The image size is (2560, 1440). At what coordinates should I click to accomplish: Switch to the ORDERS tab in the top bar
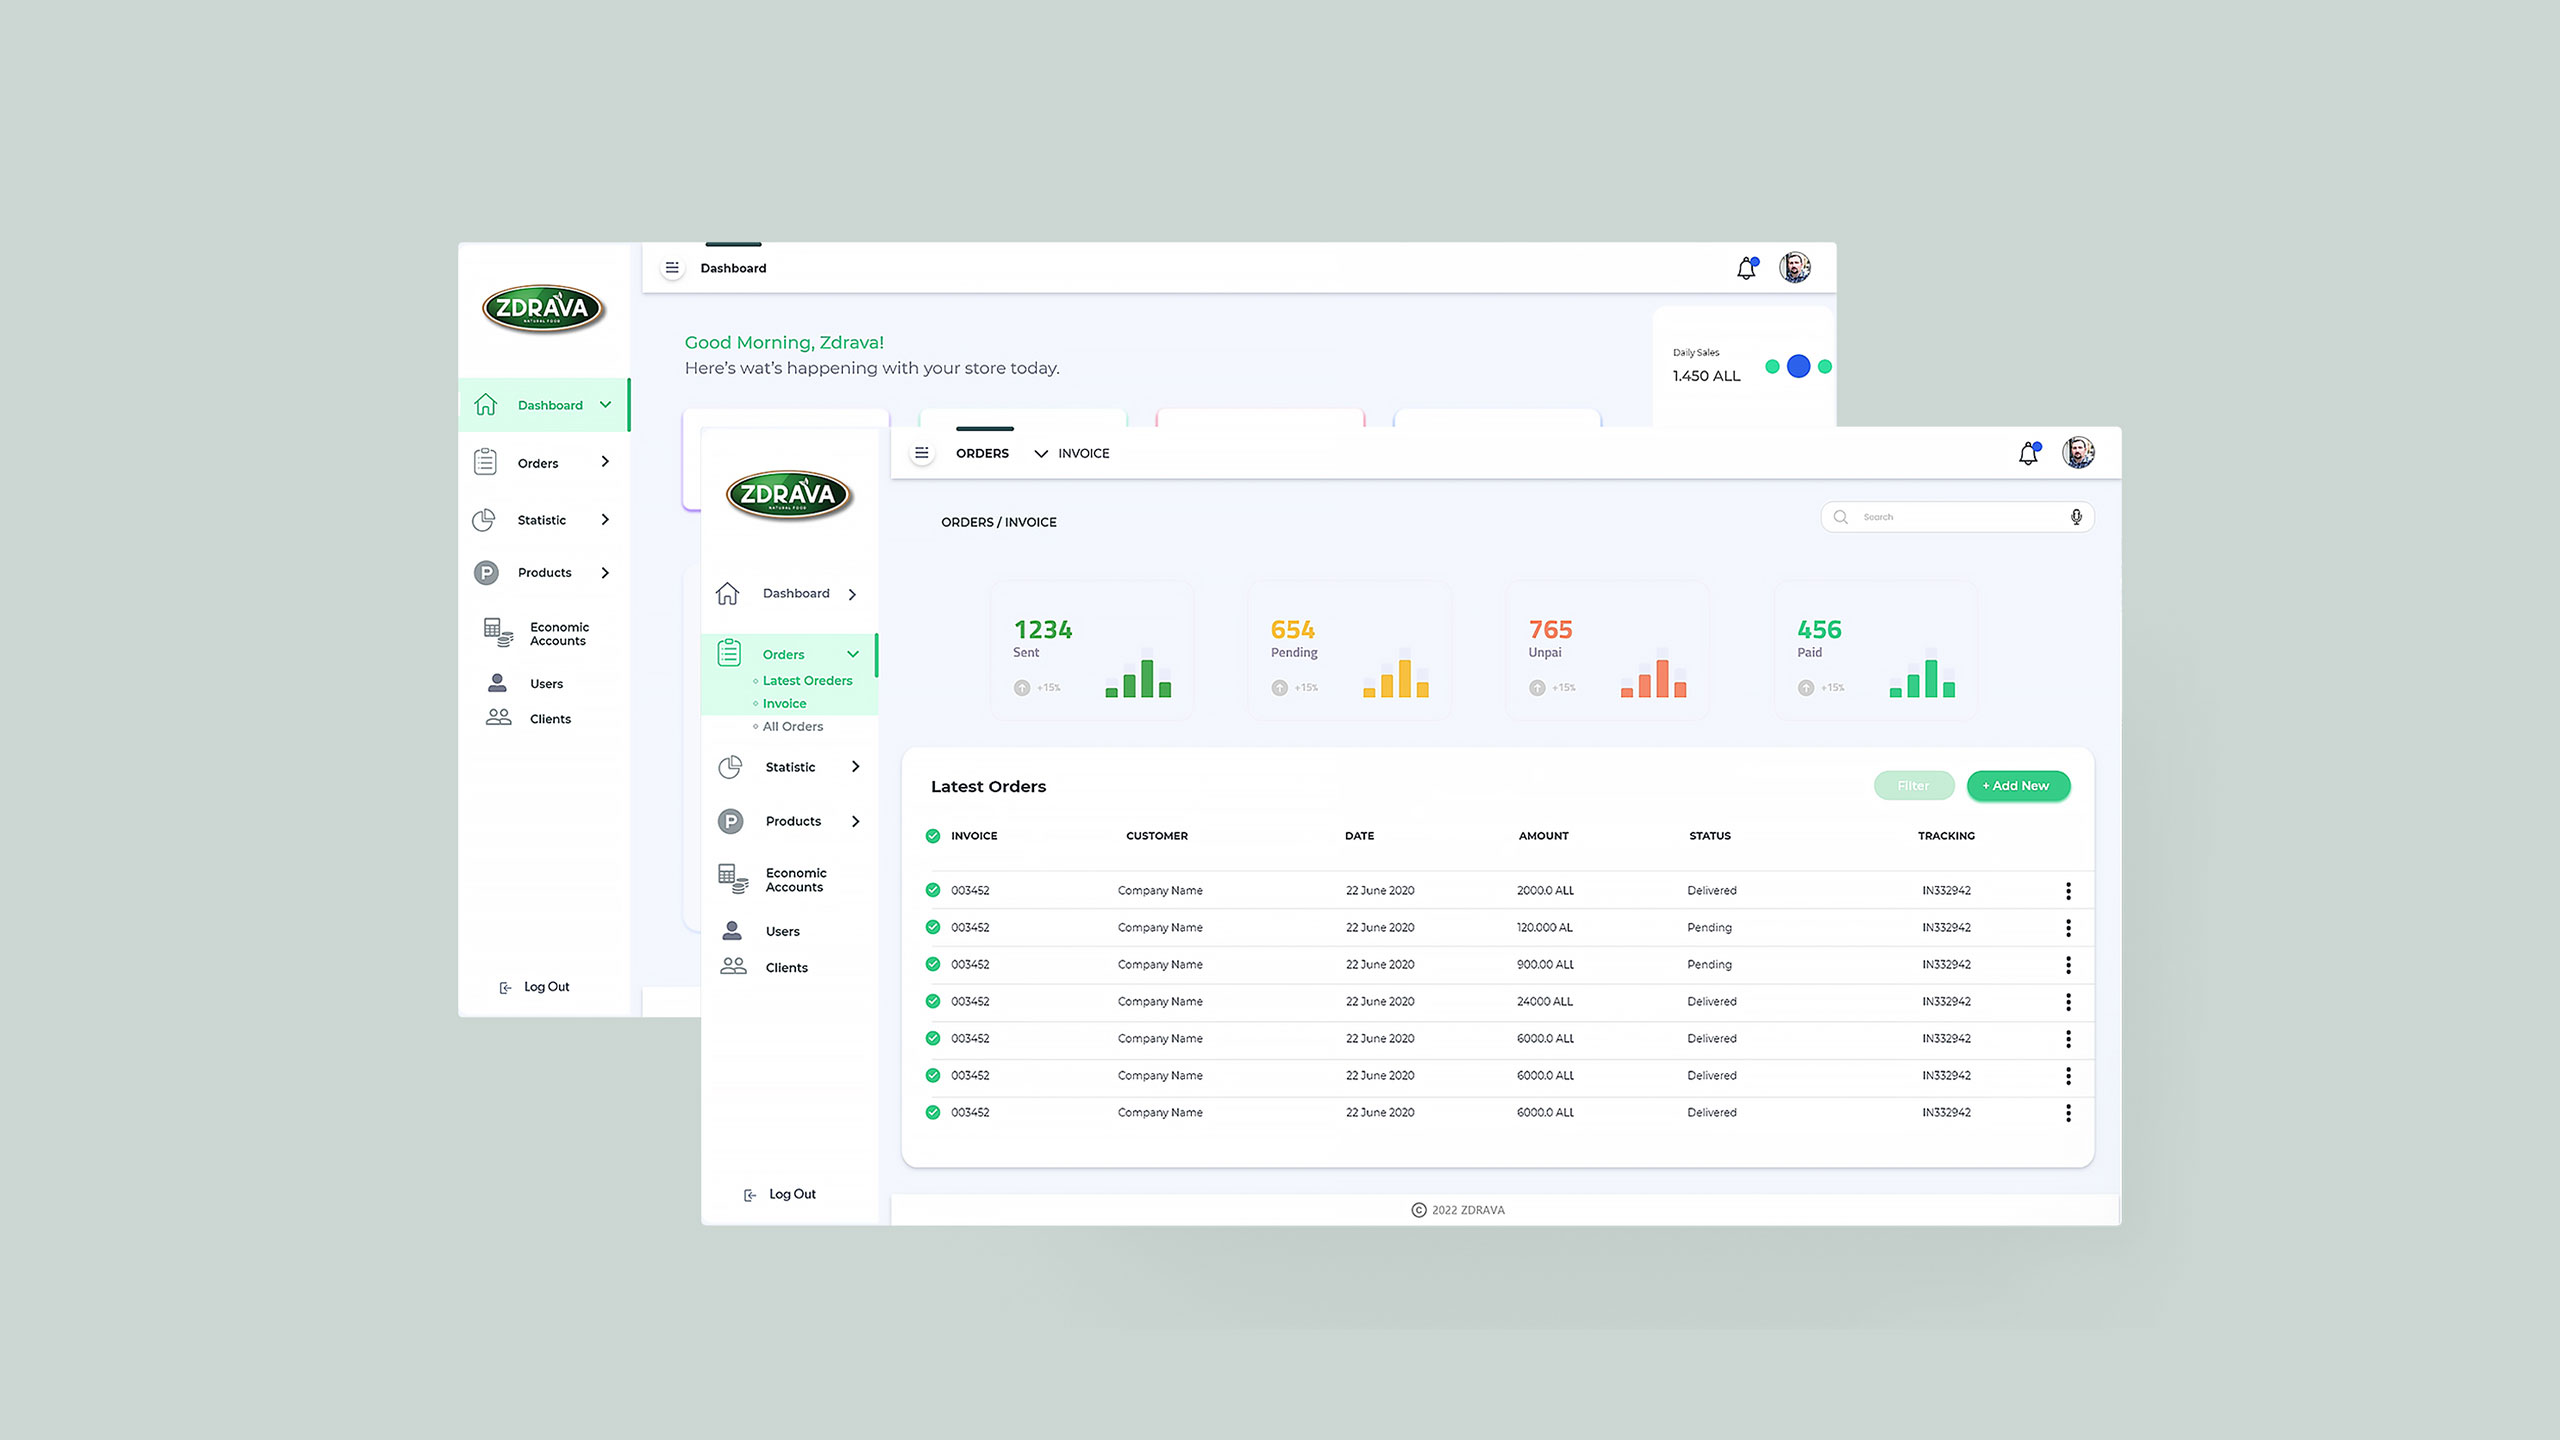(x=982, y=453)
